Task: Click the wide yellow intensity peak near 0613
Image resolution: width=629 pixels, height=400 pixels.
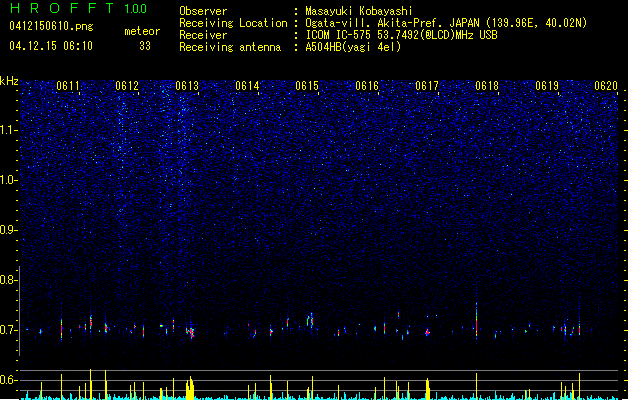Action: [x=190, y=388]
